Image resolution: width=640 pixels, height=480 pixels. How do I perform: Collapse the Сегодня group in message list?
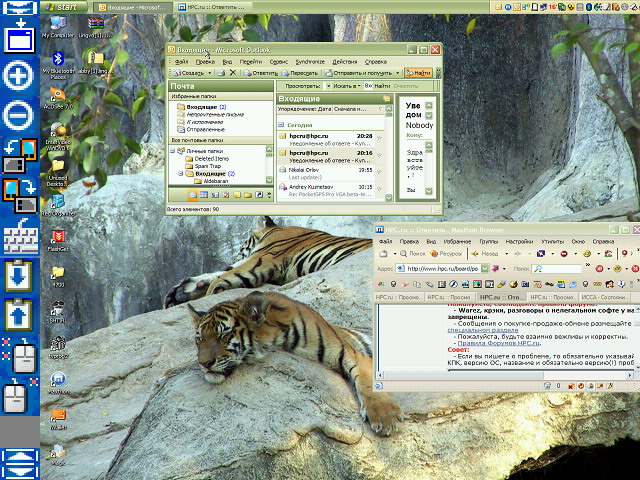click(281, 125)
